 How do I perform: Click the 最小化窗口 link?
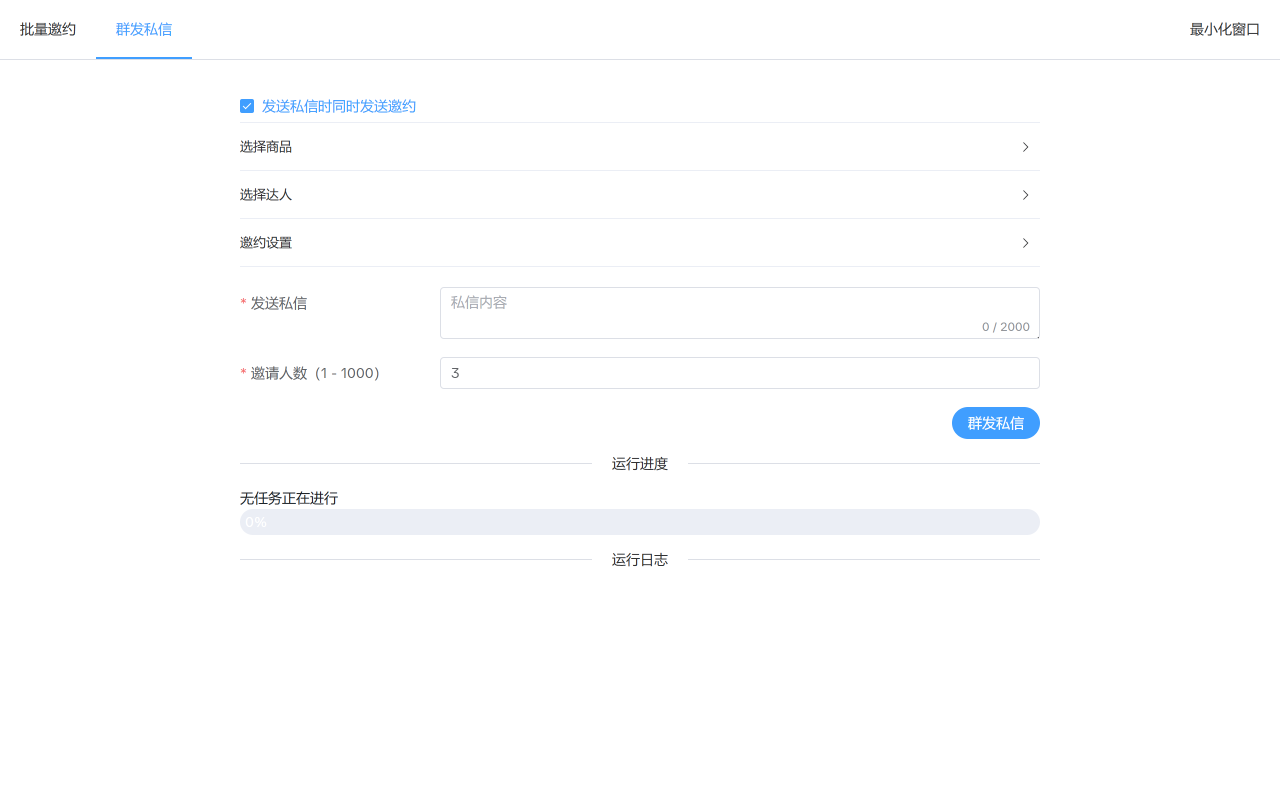pos(1224,29)
